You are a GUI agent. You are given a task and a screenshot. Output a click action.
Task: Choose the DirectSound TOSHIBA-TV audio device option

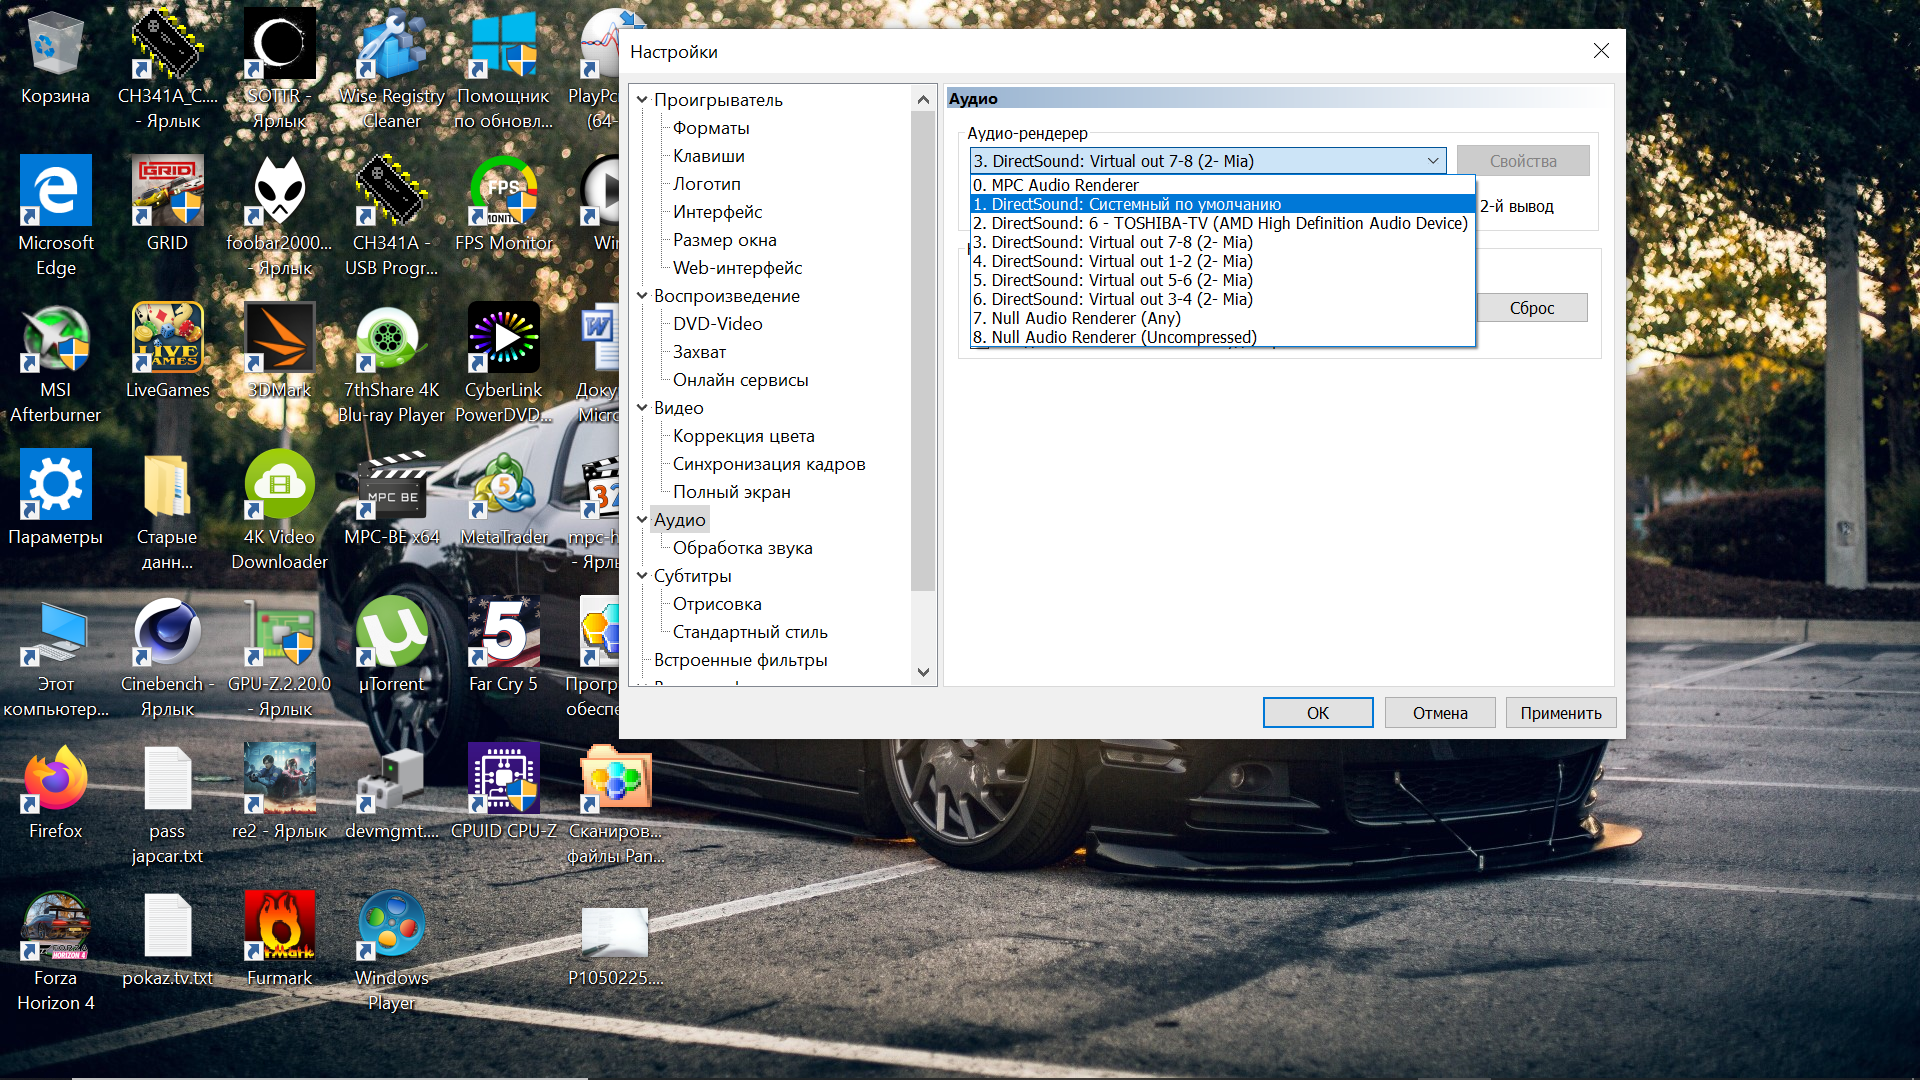pos(1220,223)
